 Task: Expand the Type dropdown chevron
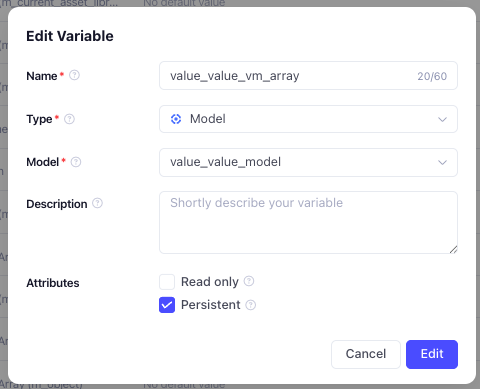point(442,119)
